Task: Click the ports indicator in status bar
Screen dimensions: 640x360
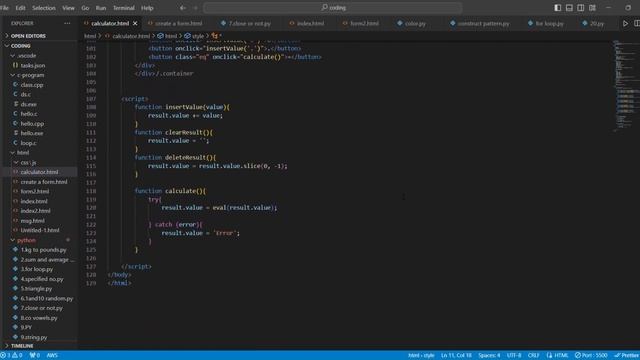Action: coord(35,356)
